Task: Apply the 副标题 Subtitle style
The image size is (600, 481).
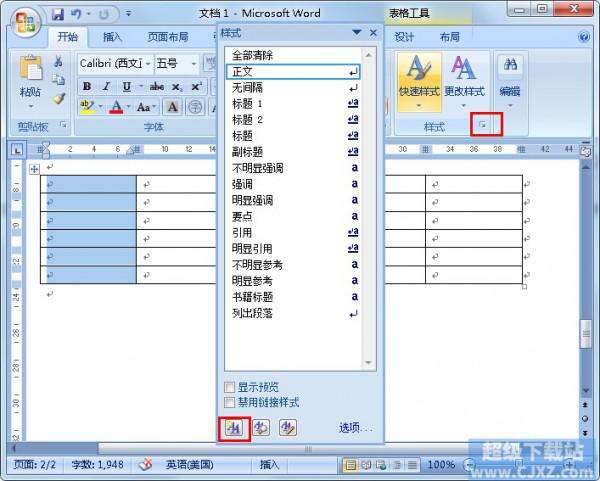Action: coord(292,152)
